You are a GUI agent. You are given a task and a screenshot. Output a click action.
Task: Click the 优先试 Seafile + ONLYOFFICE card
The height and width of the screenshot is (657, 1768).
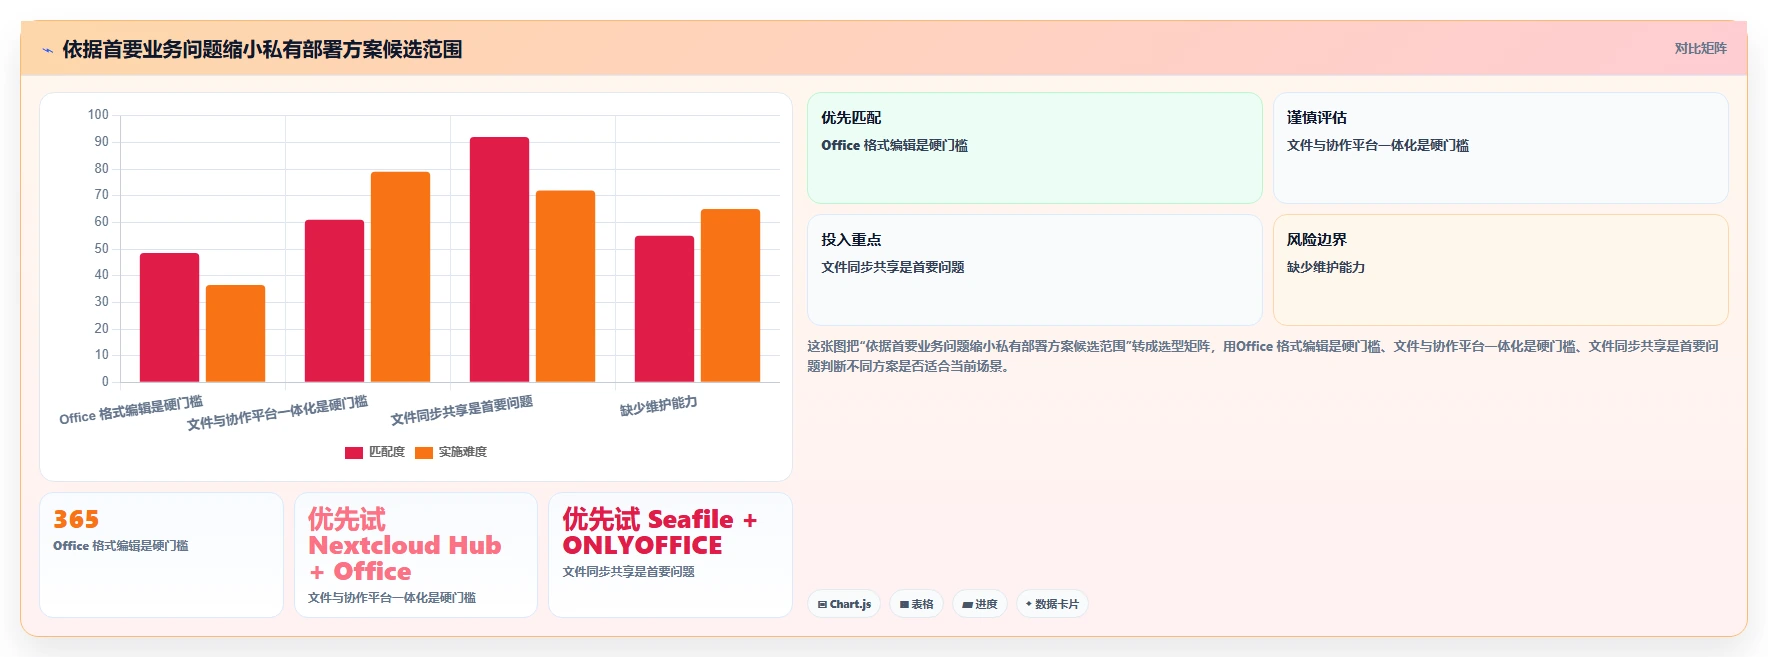[670, 555]
